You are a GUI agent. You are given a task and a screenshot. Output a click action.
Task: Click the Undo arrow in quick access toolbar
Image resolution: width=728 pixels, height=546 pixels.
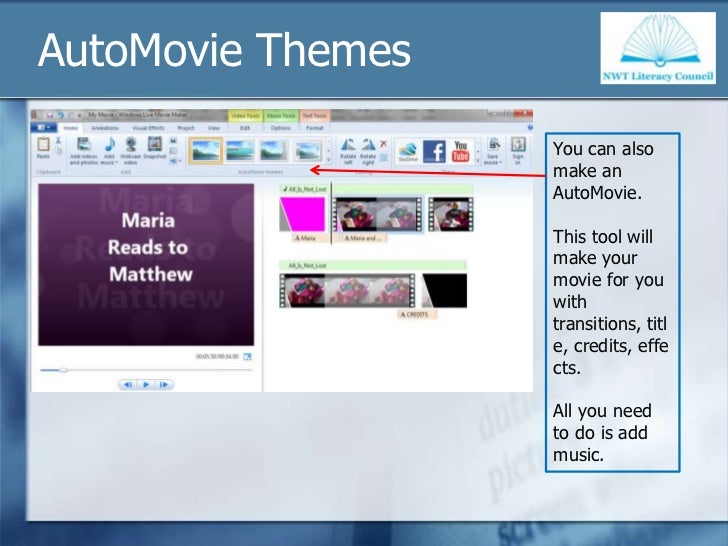pos(60,115)
